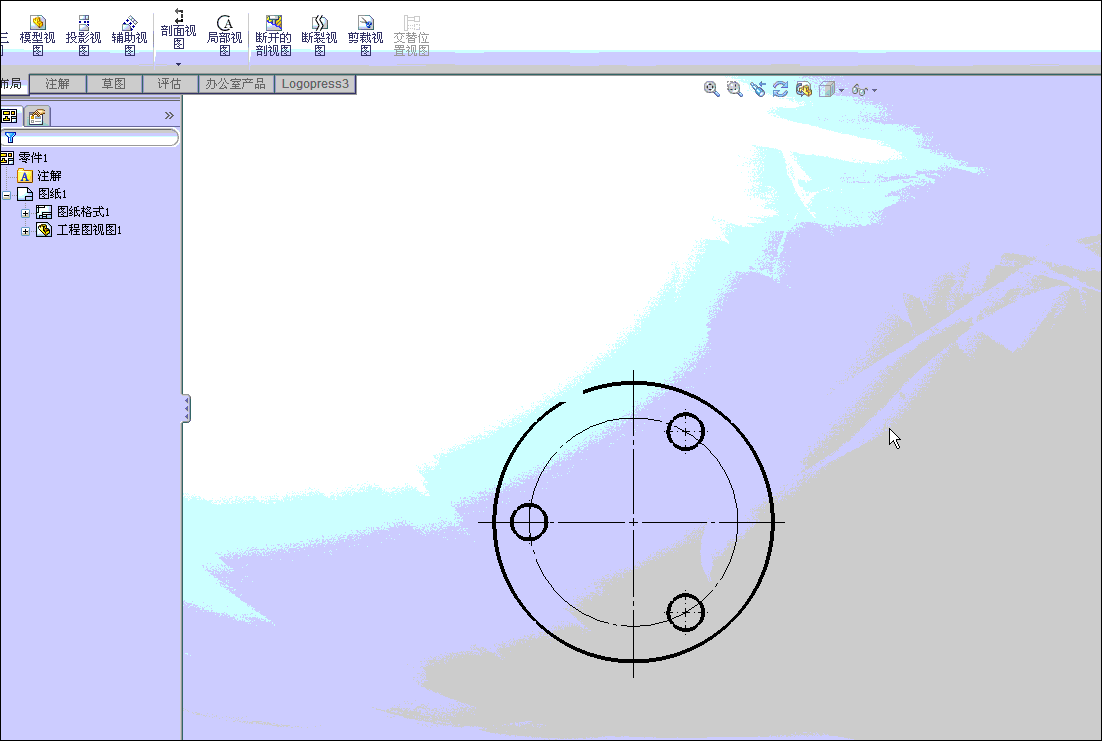Image resolution: width=1102 pixels, height=741 pixels.
Task: Click the Previous View icon
Action: (758, 89)
